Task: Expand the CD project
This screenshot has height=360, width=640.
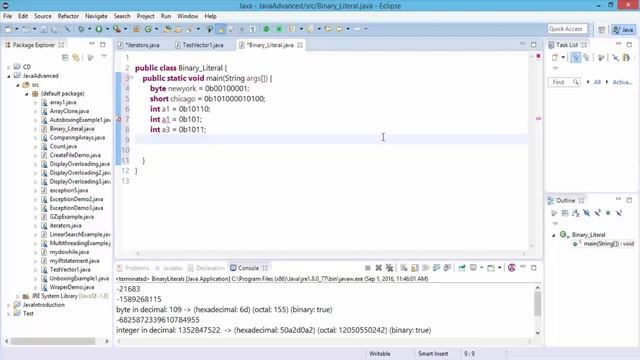Action: click(9, 67)
